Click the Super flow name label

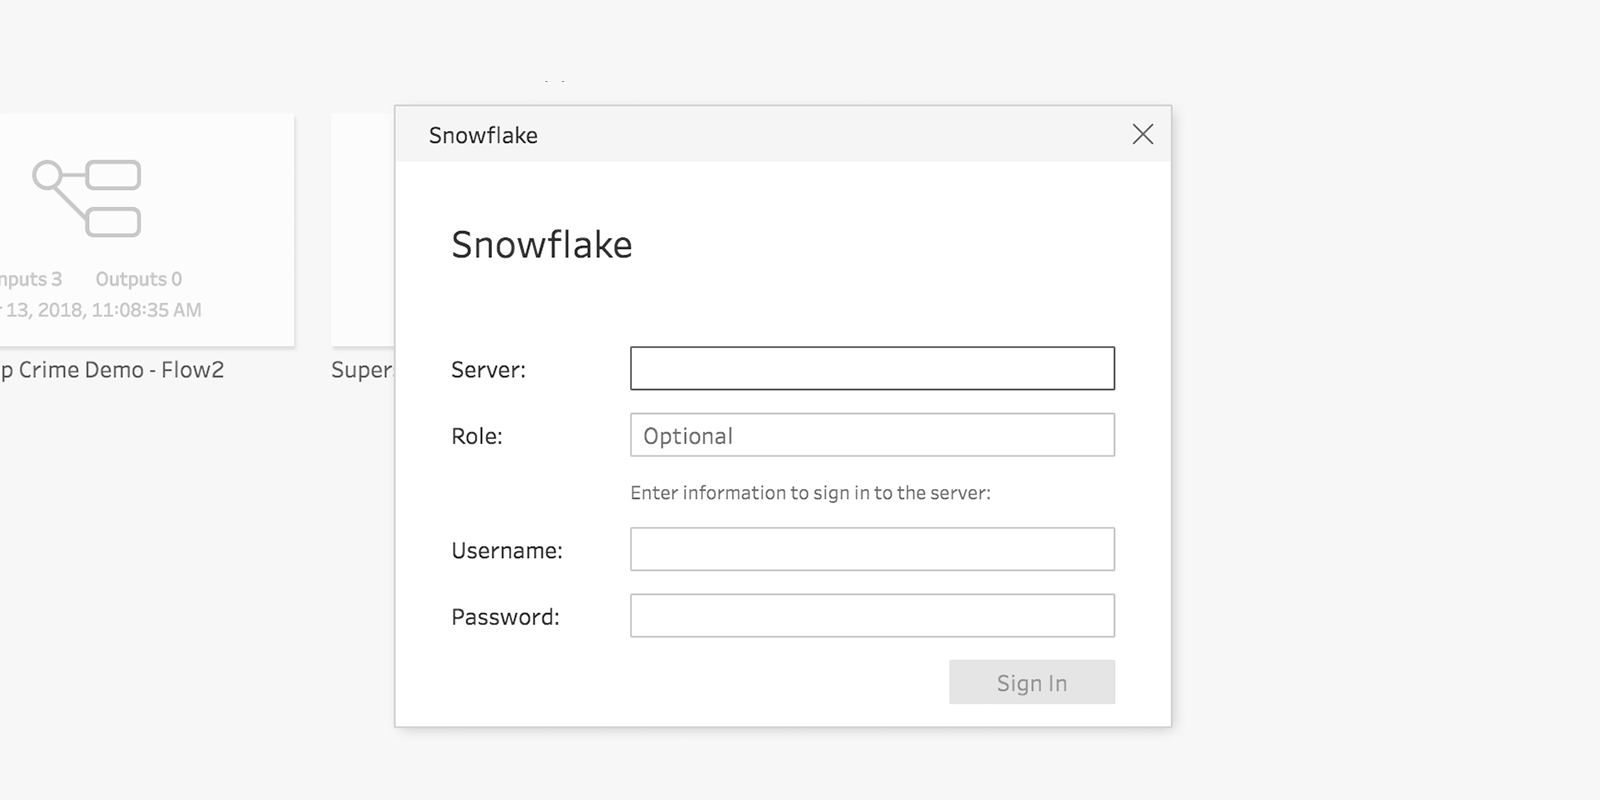point(362,370)
